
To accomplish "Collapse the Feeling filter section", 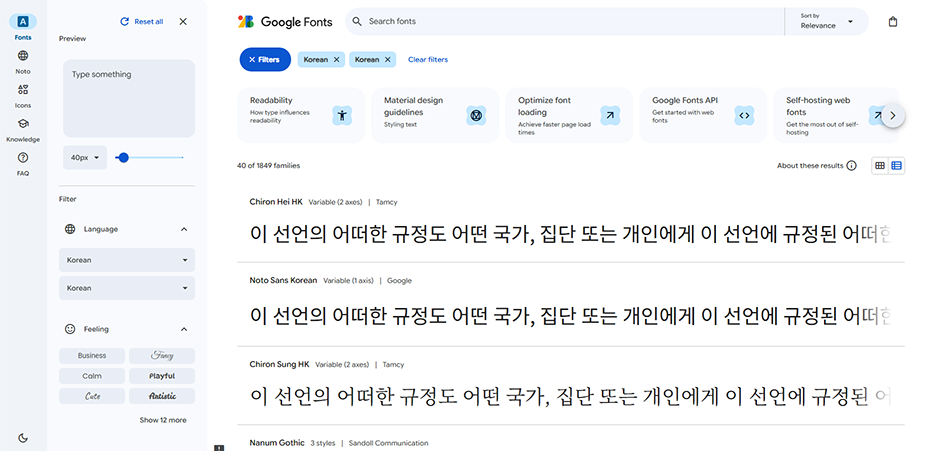I will [x=184, y=329].
